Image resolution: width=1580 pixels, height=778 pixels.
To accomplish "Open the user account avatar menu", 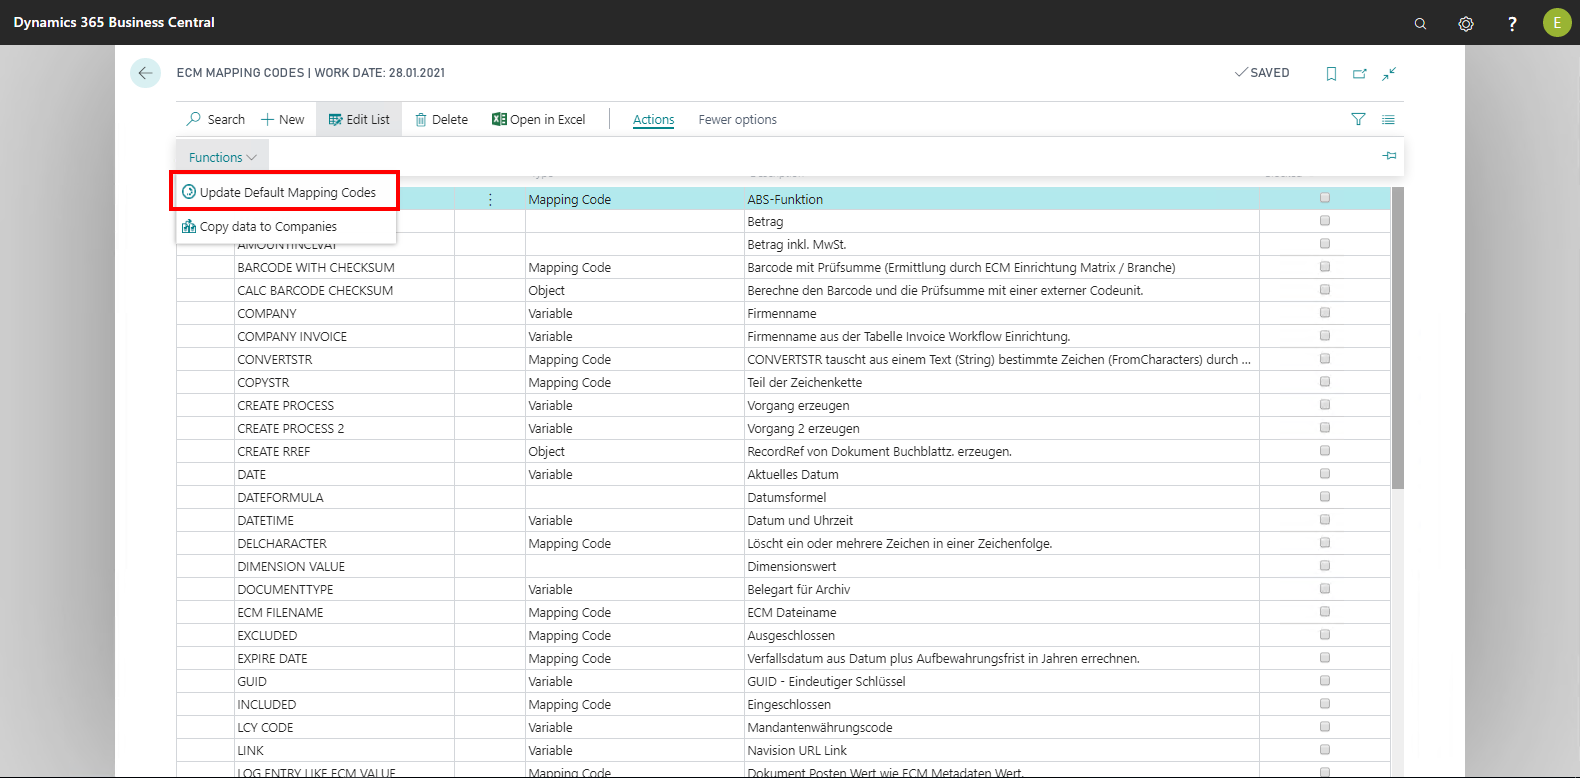I will (1556, 23).
